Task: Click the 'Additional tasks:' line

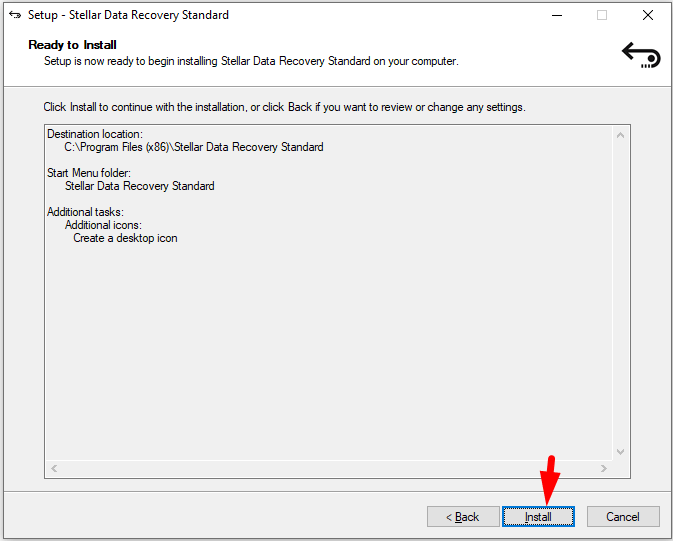Action: point(85,212)
